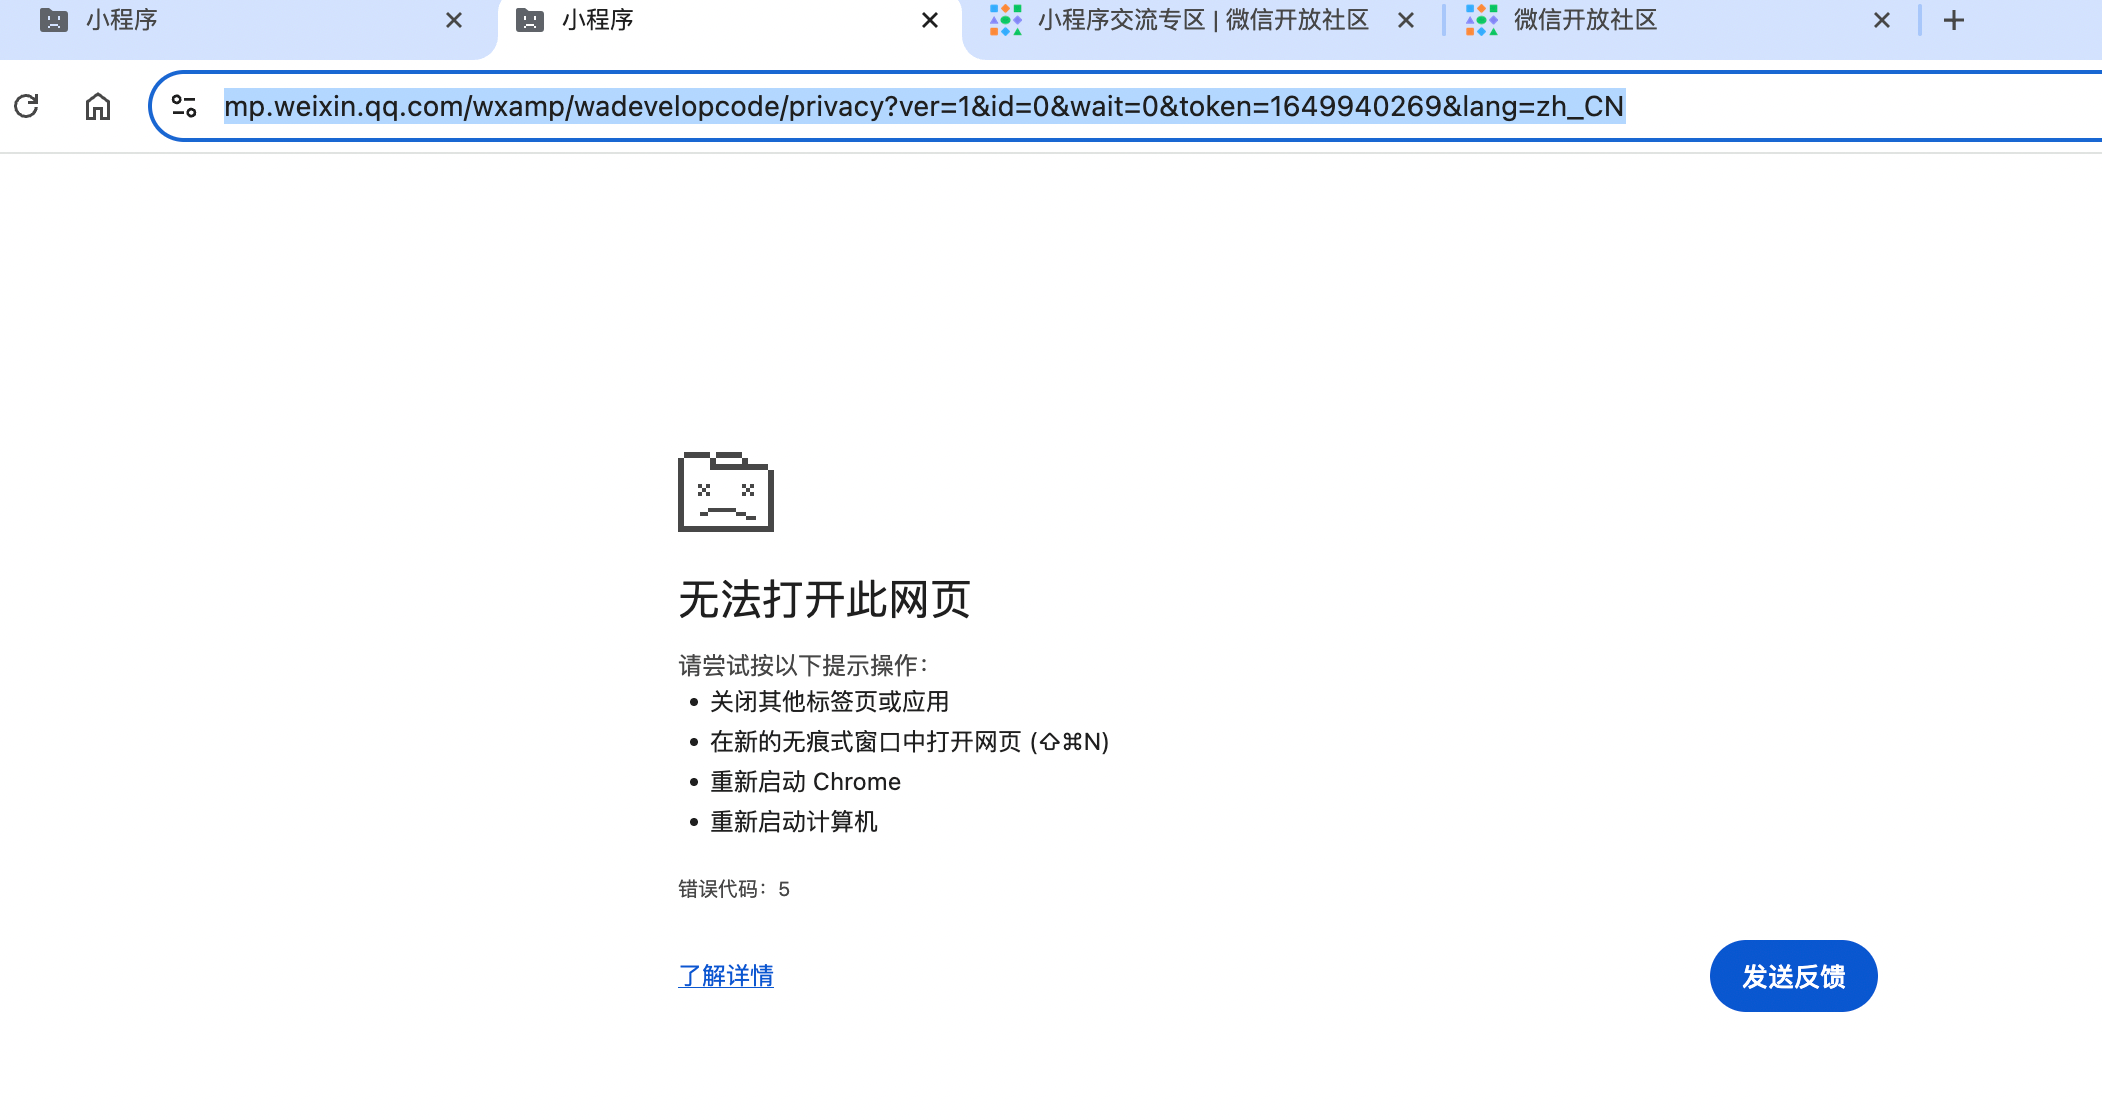This screenshot has width=2102, height=1120.
Task: Close the active 小程序 tab
Action: click(930, 20)
